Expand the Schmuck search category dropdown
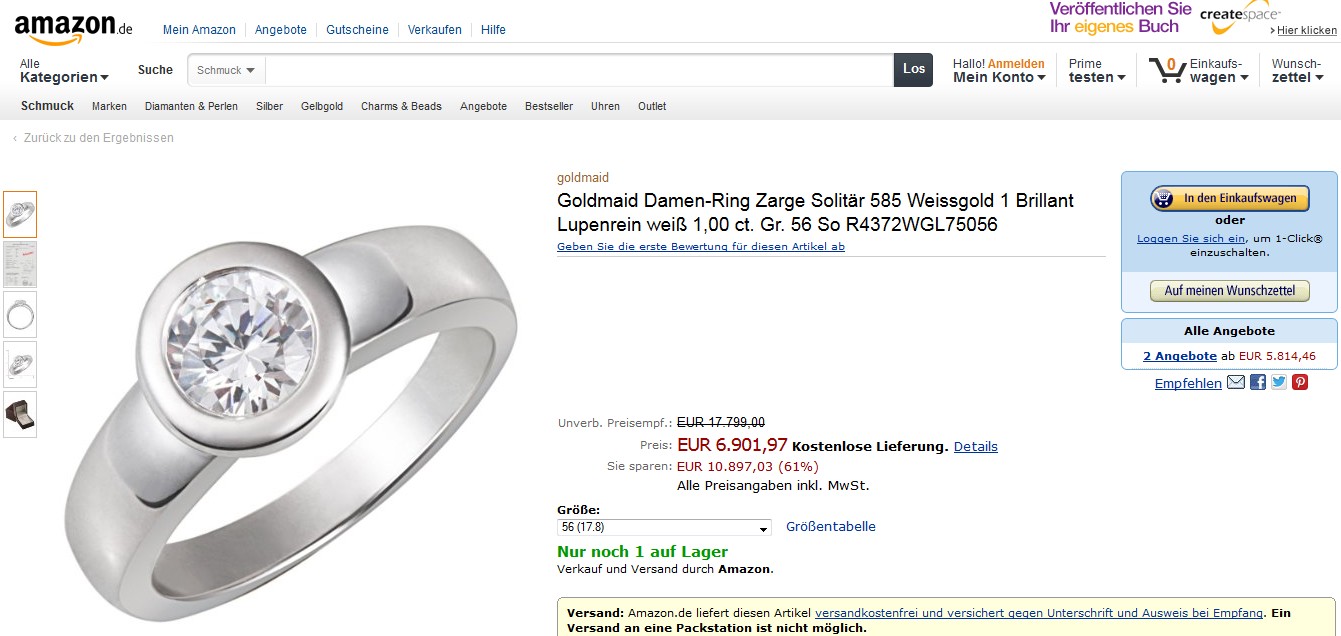The width and height of the screenshot is (1341, 636). (226, 70)
